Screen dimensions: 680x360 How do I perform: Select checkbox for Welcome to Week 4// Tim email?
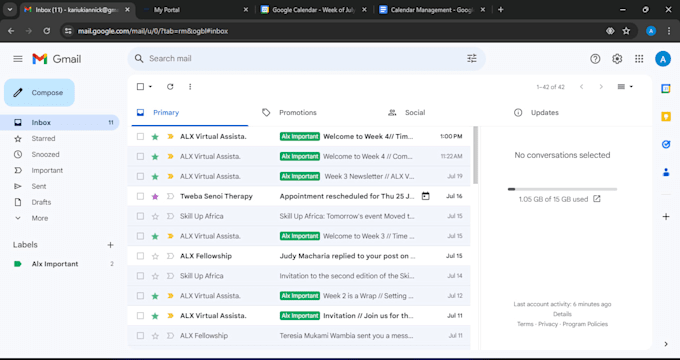point(140,137)
